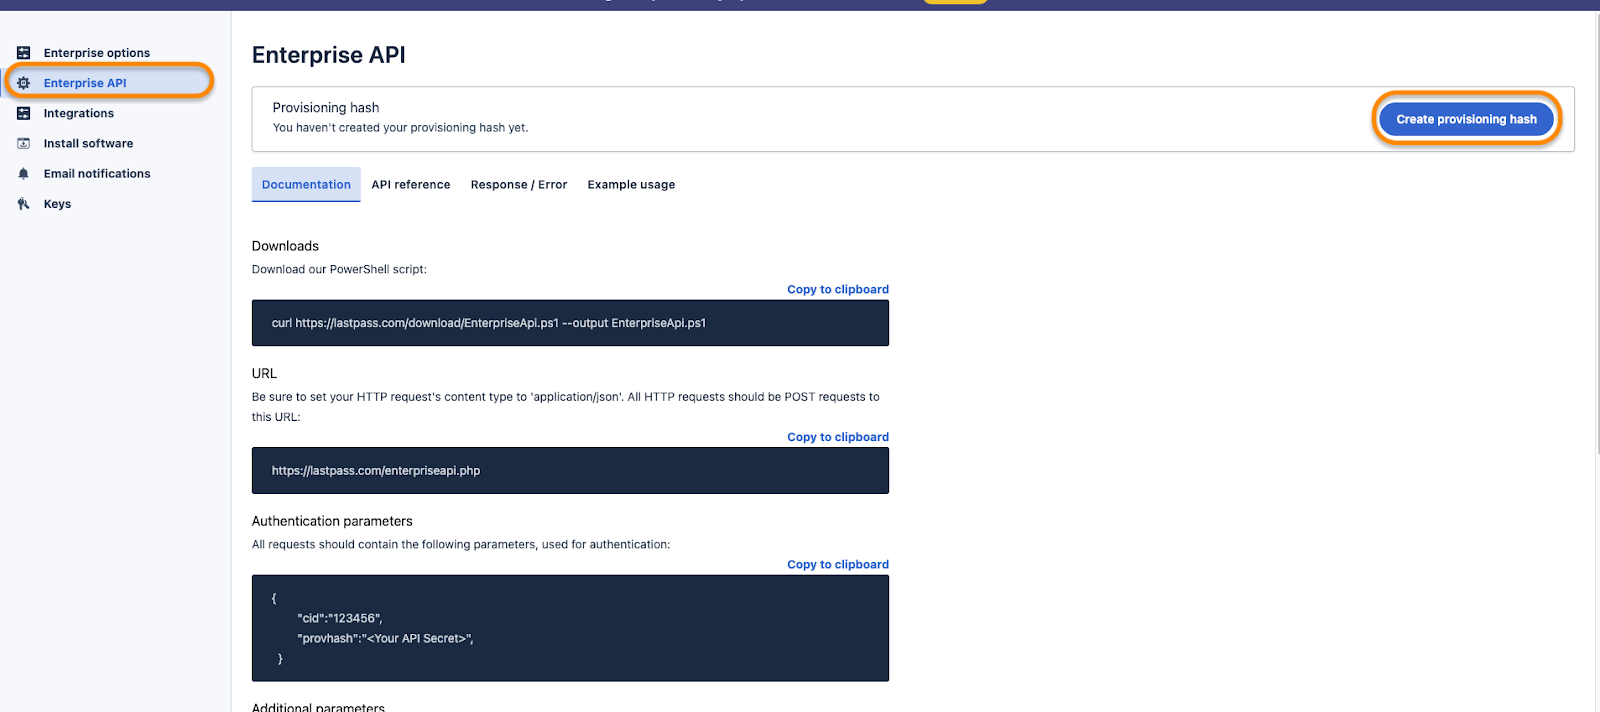Click the Provisioning hash heading
The height and width of the screenshot is (712, 1600).
[326, 107]
